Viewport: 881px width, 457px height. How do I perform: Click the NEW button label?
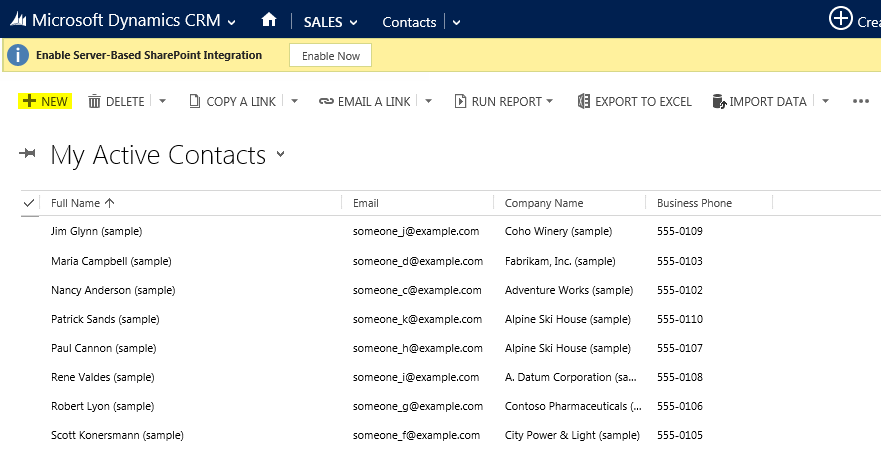click(x=55, y=102)
